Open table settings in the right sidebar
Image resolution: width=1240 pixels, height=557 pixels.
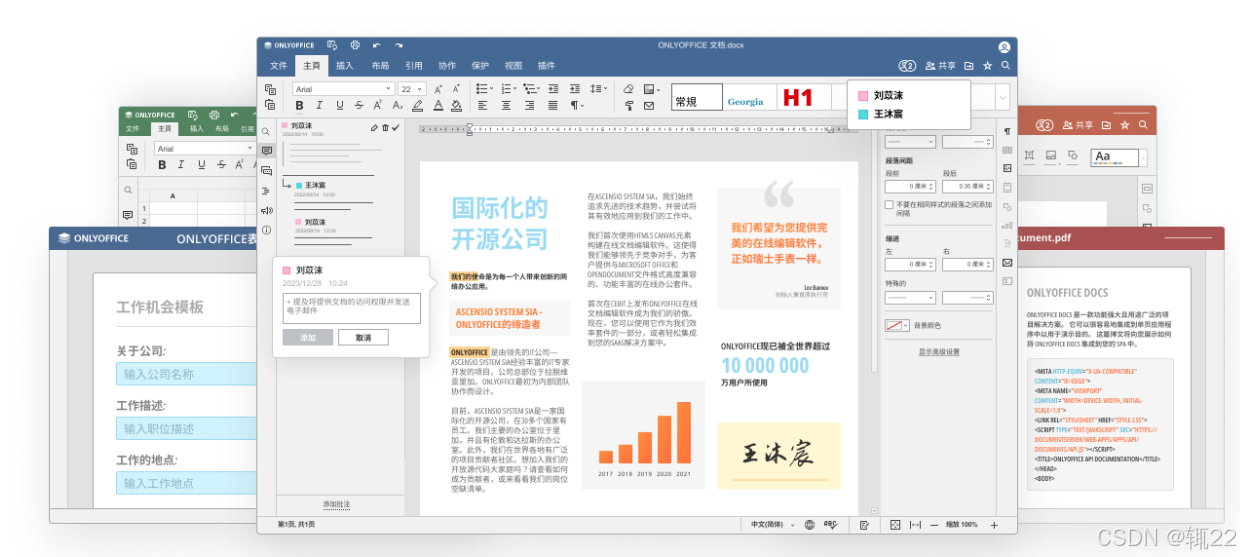click(x=1007, y=150)
